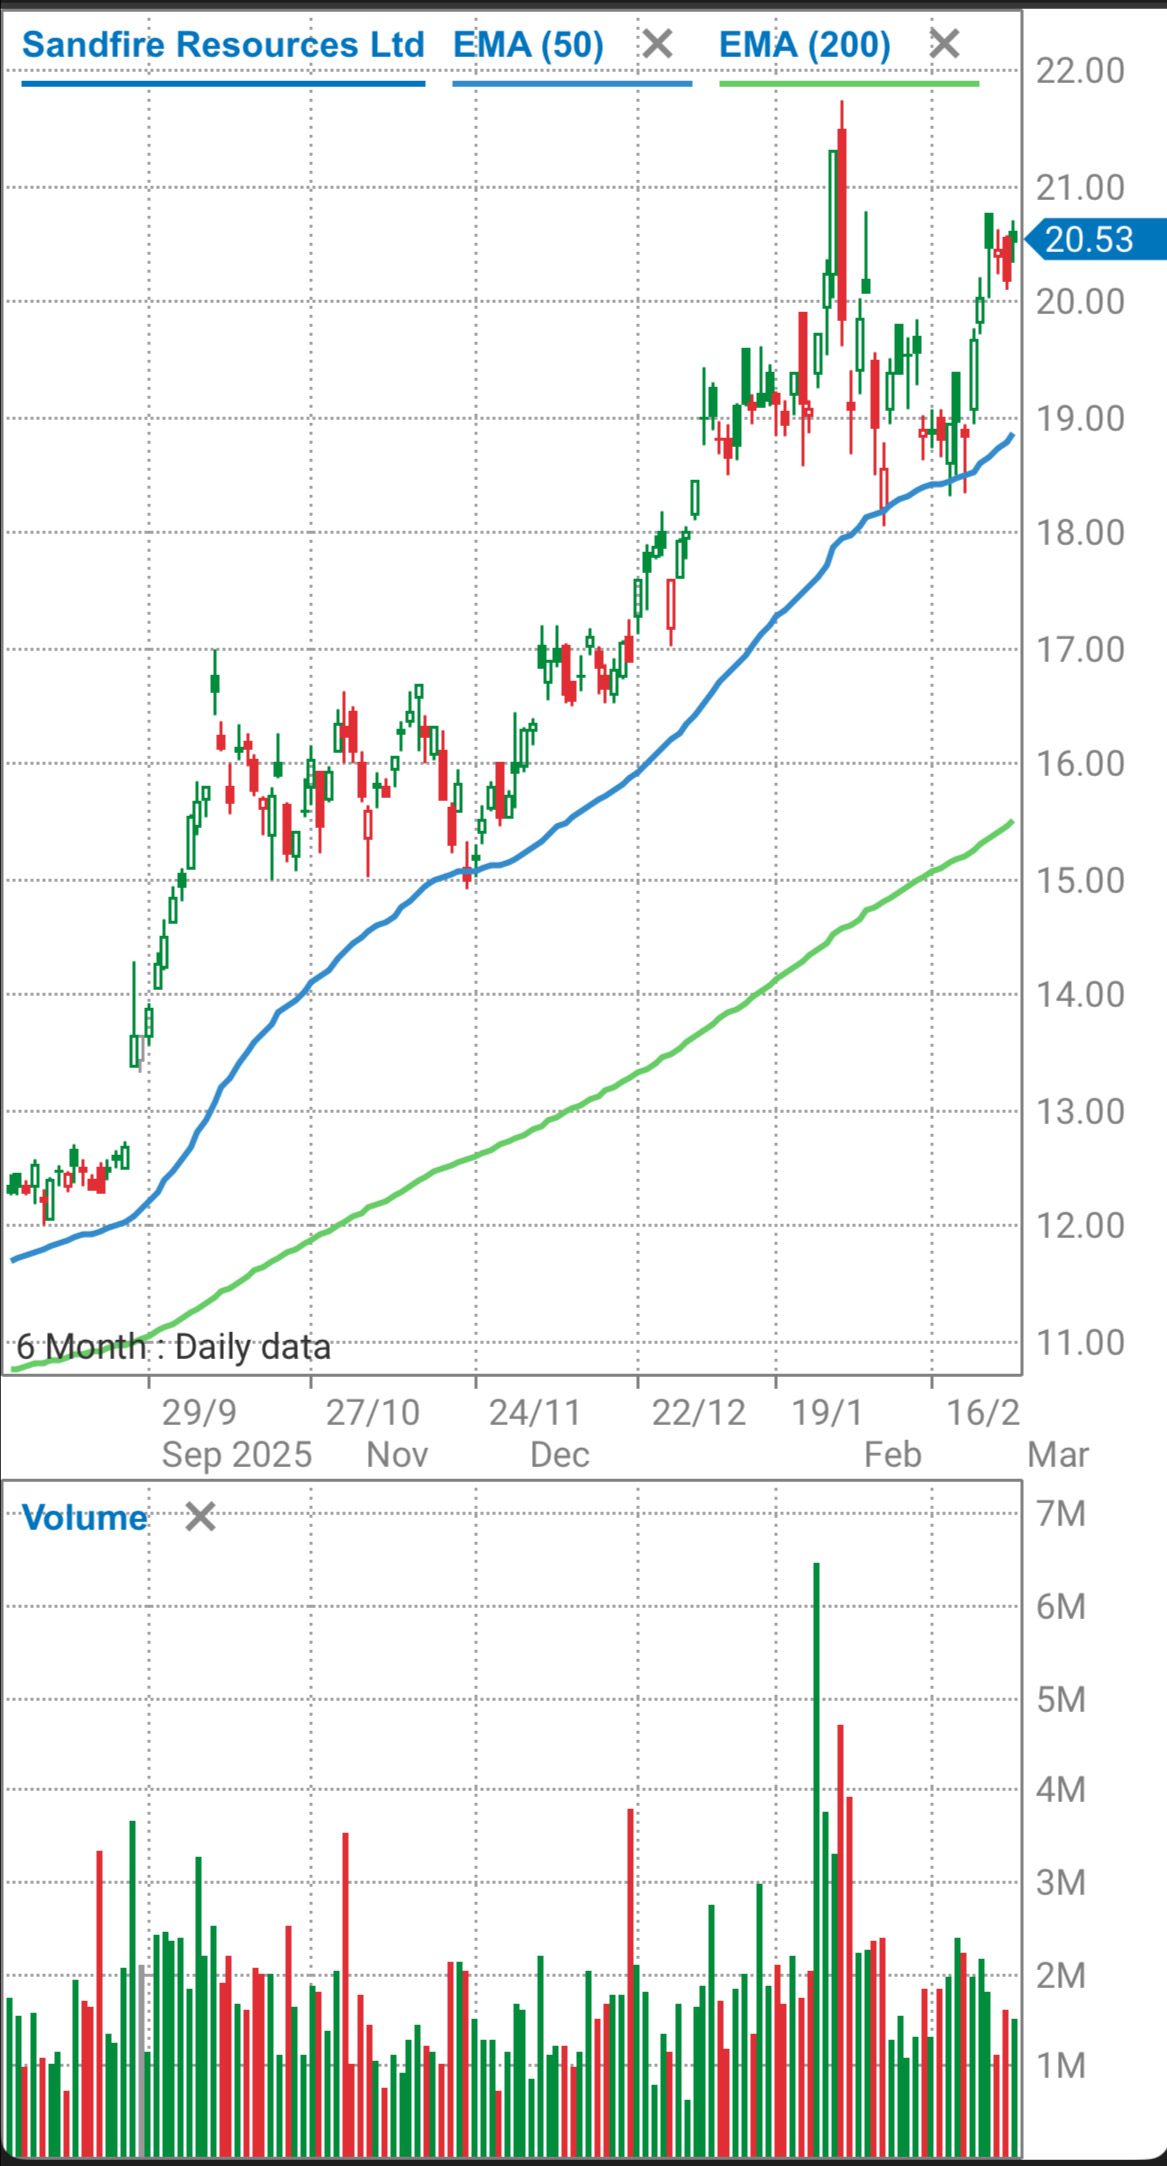
Task: Click the 19.00 price axis label
Action: [1080, 418]
